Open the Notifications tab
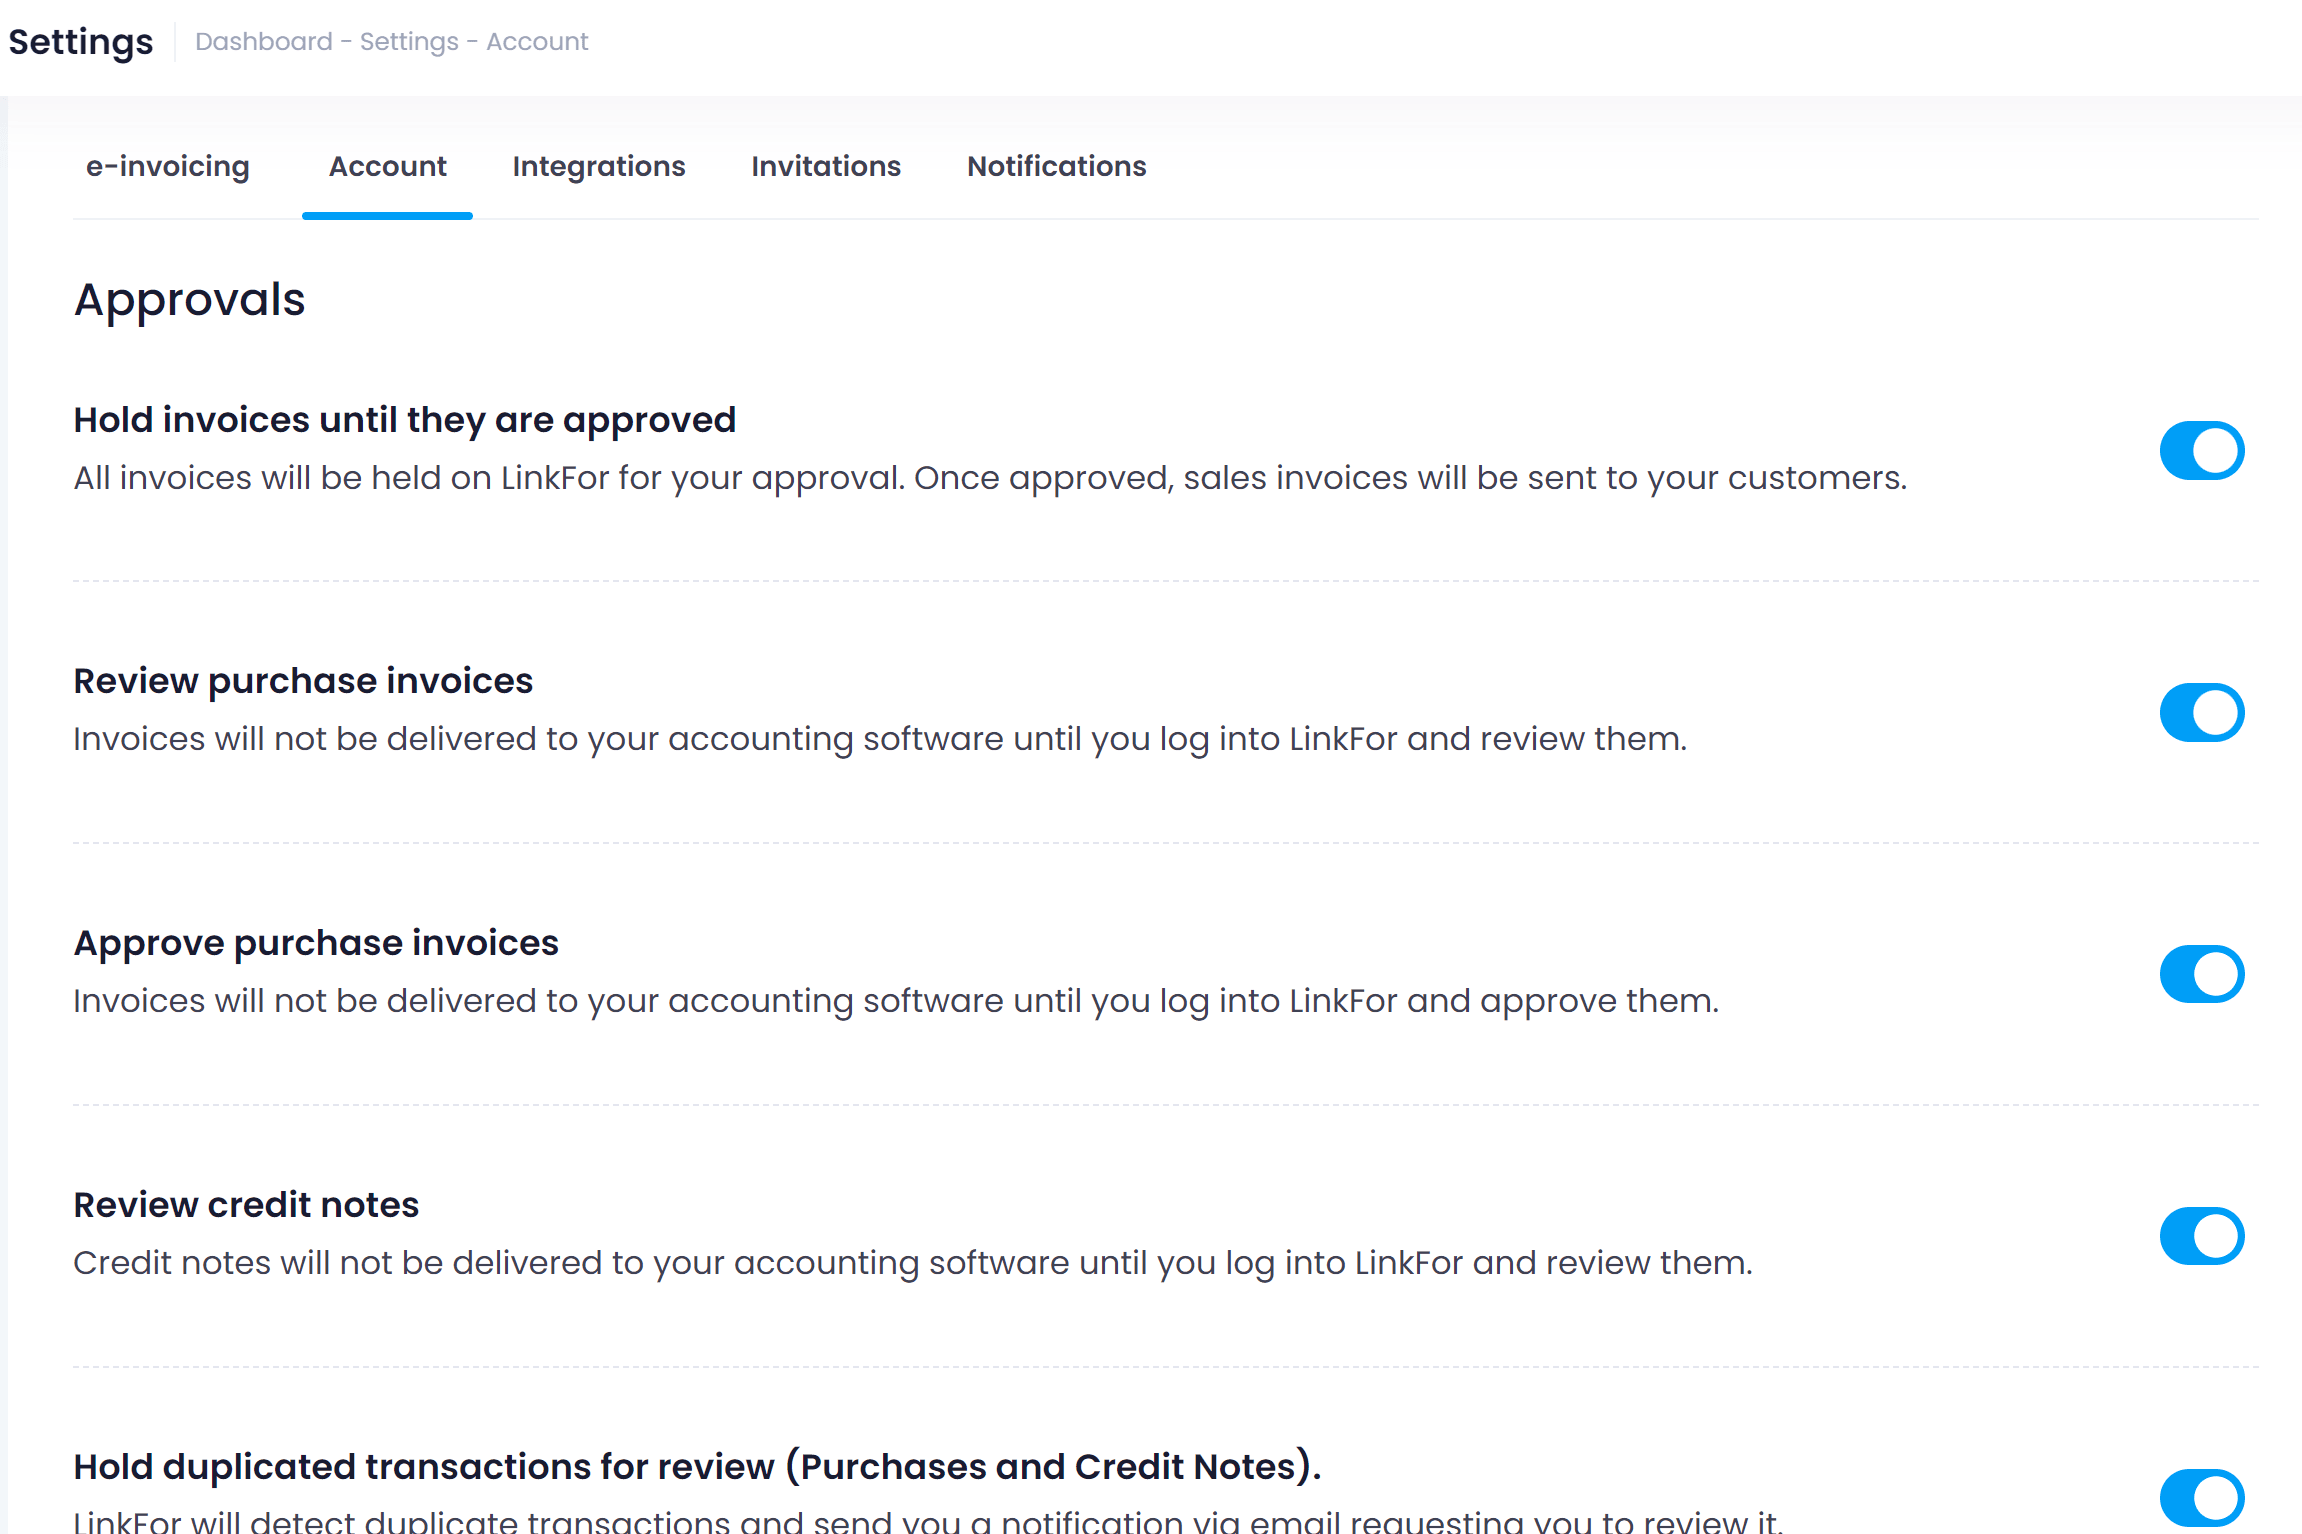Viewport: 2302px width, 1534px height. point(1056,166)
